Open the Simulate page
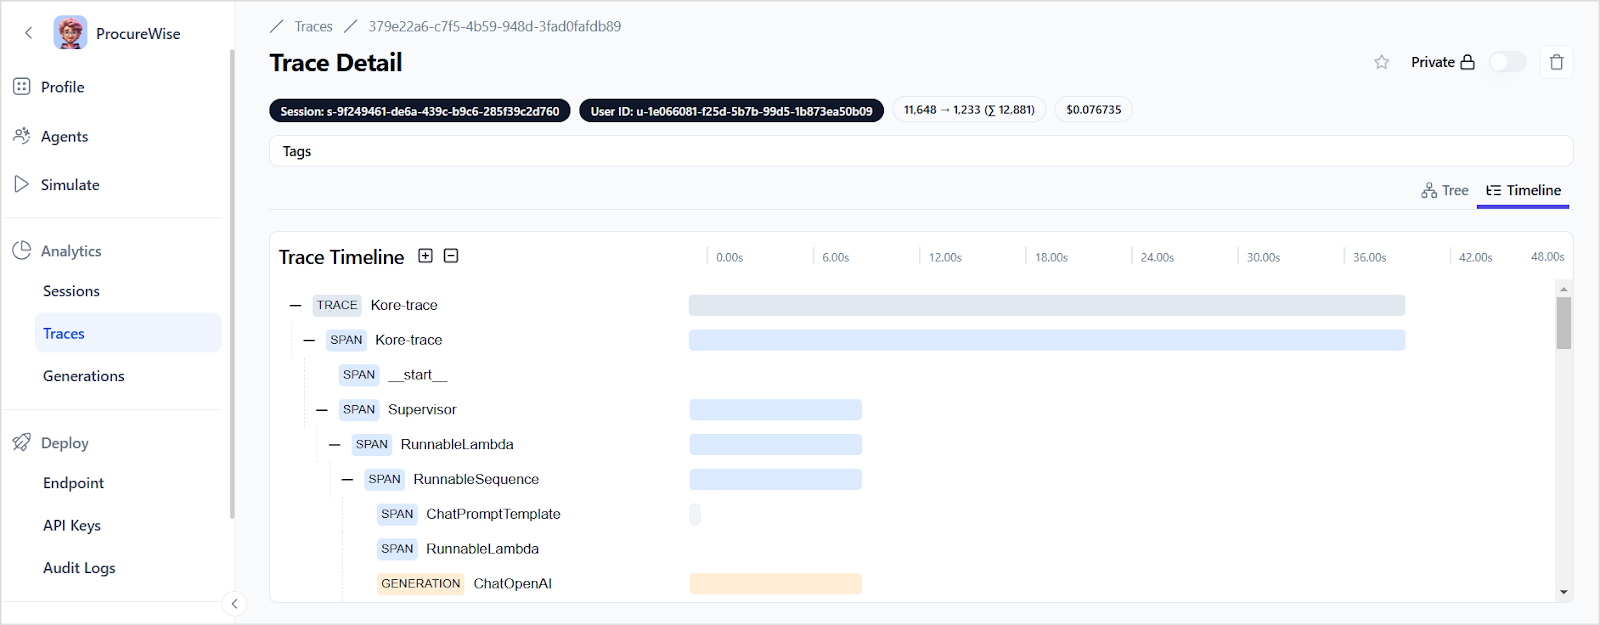The height and width of the screenshot is (625, 1600). [x=69, y=185]
